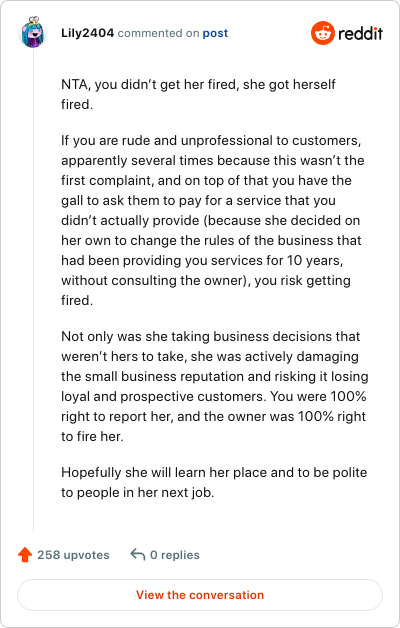The image size is (400, 628).
Task: Click the orange upvote arrow icon
Action: (x=25, y=555)
